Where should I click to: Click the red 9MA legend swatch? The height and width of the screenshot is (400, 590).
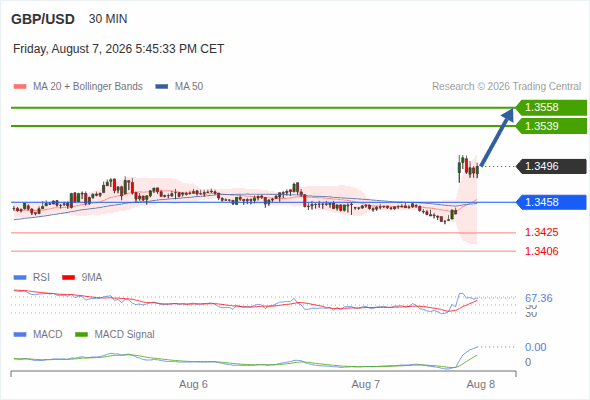coord(68,278)
